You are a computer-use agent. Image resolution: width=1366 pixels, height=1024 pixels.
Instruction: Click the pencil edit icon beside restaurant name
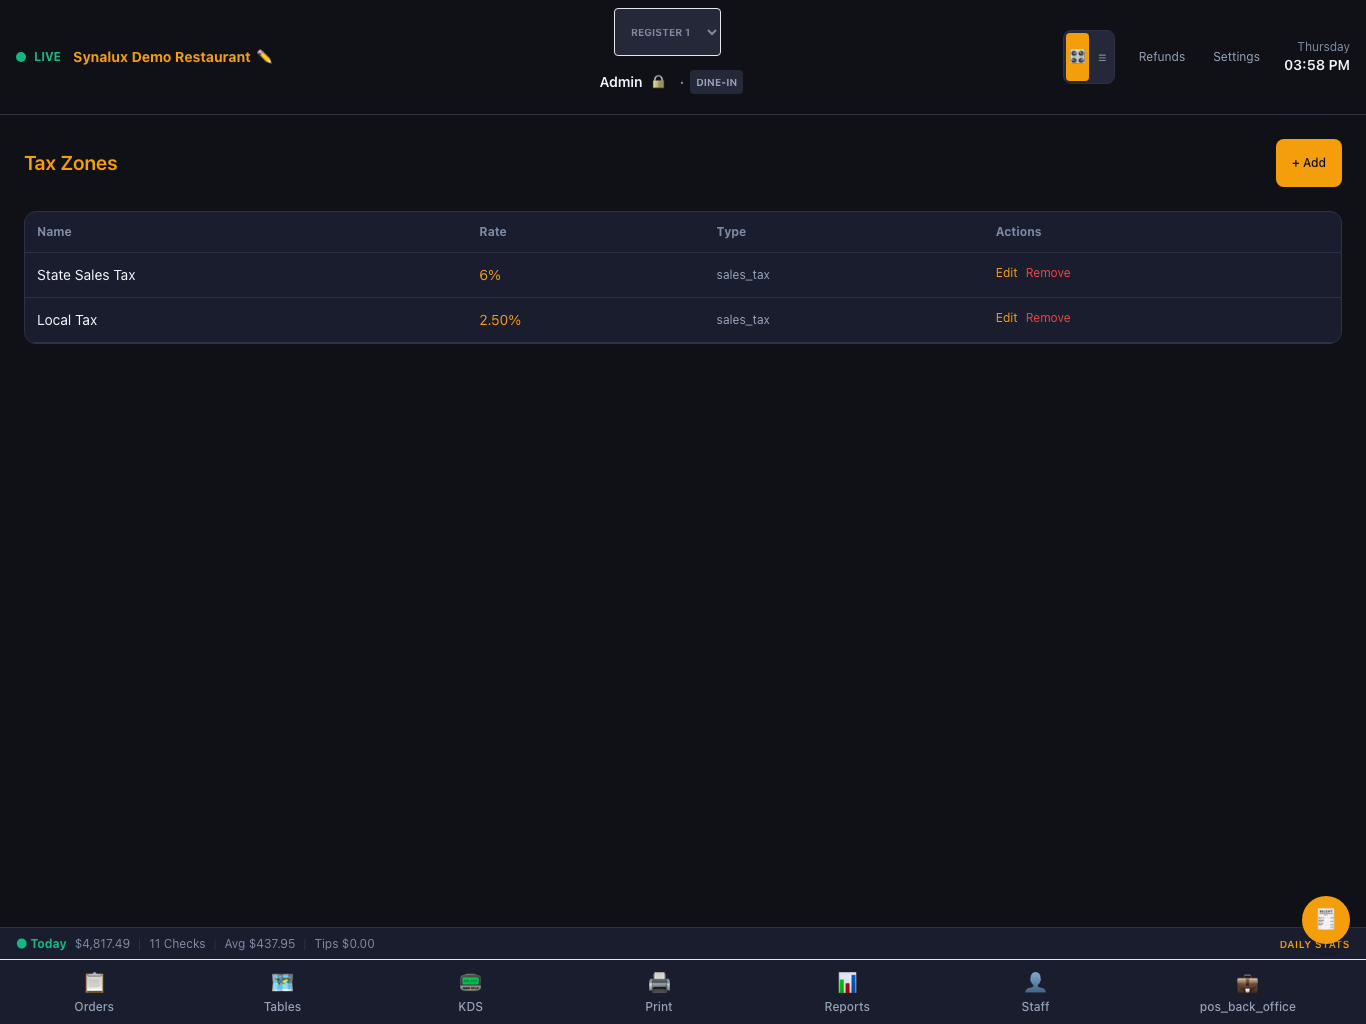tap(264, 57)
